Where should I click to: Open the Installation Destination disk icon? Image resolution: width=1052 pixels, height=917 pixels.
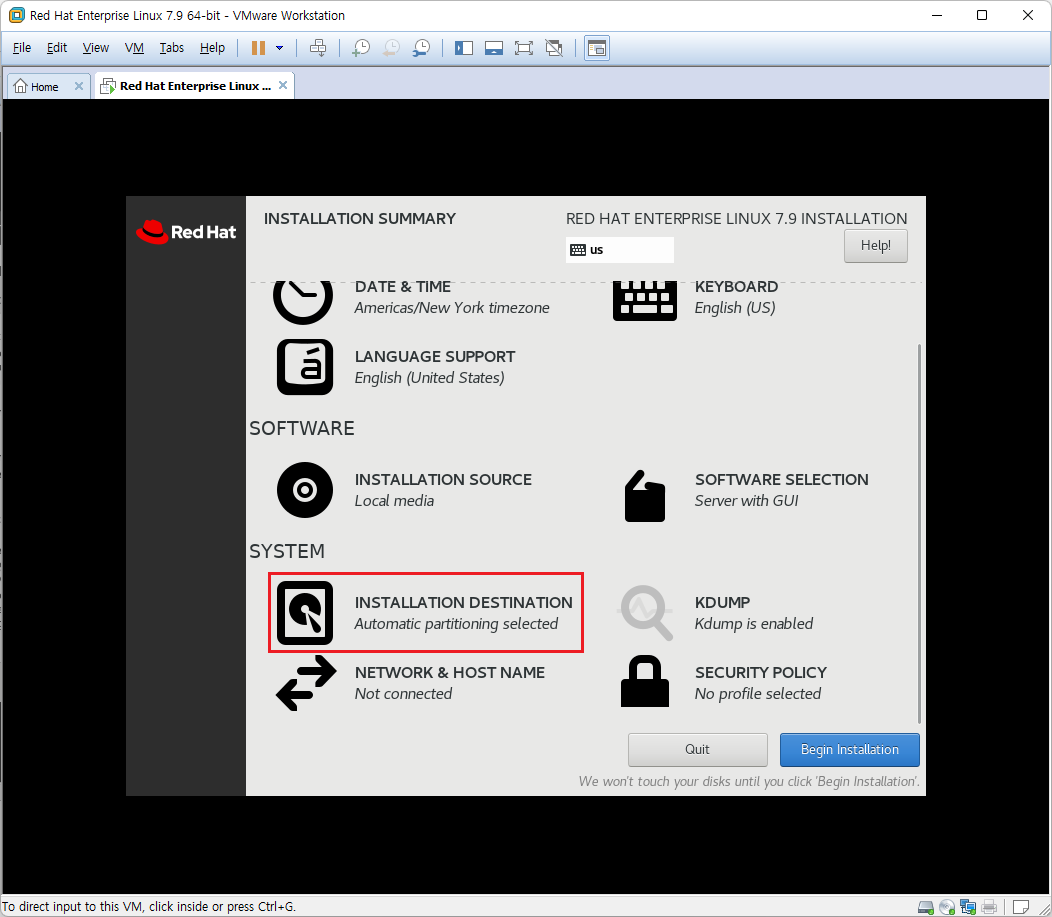pyautogui.click(x=305, y=612)
